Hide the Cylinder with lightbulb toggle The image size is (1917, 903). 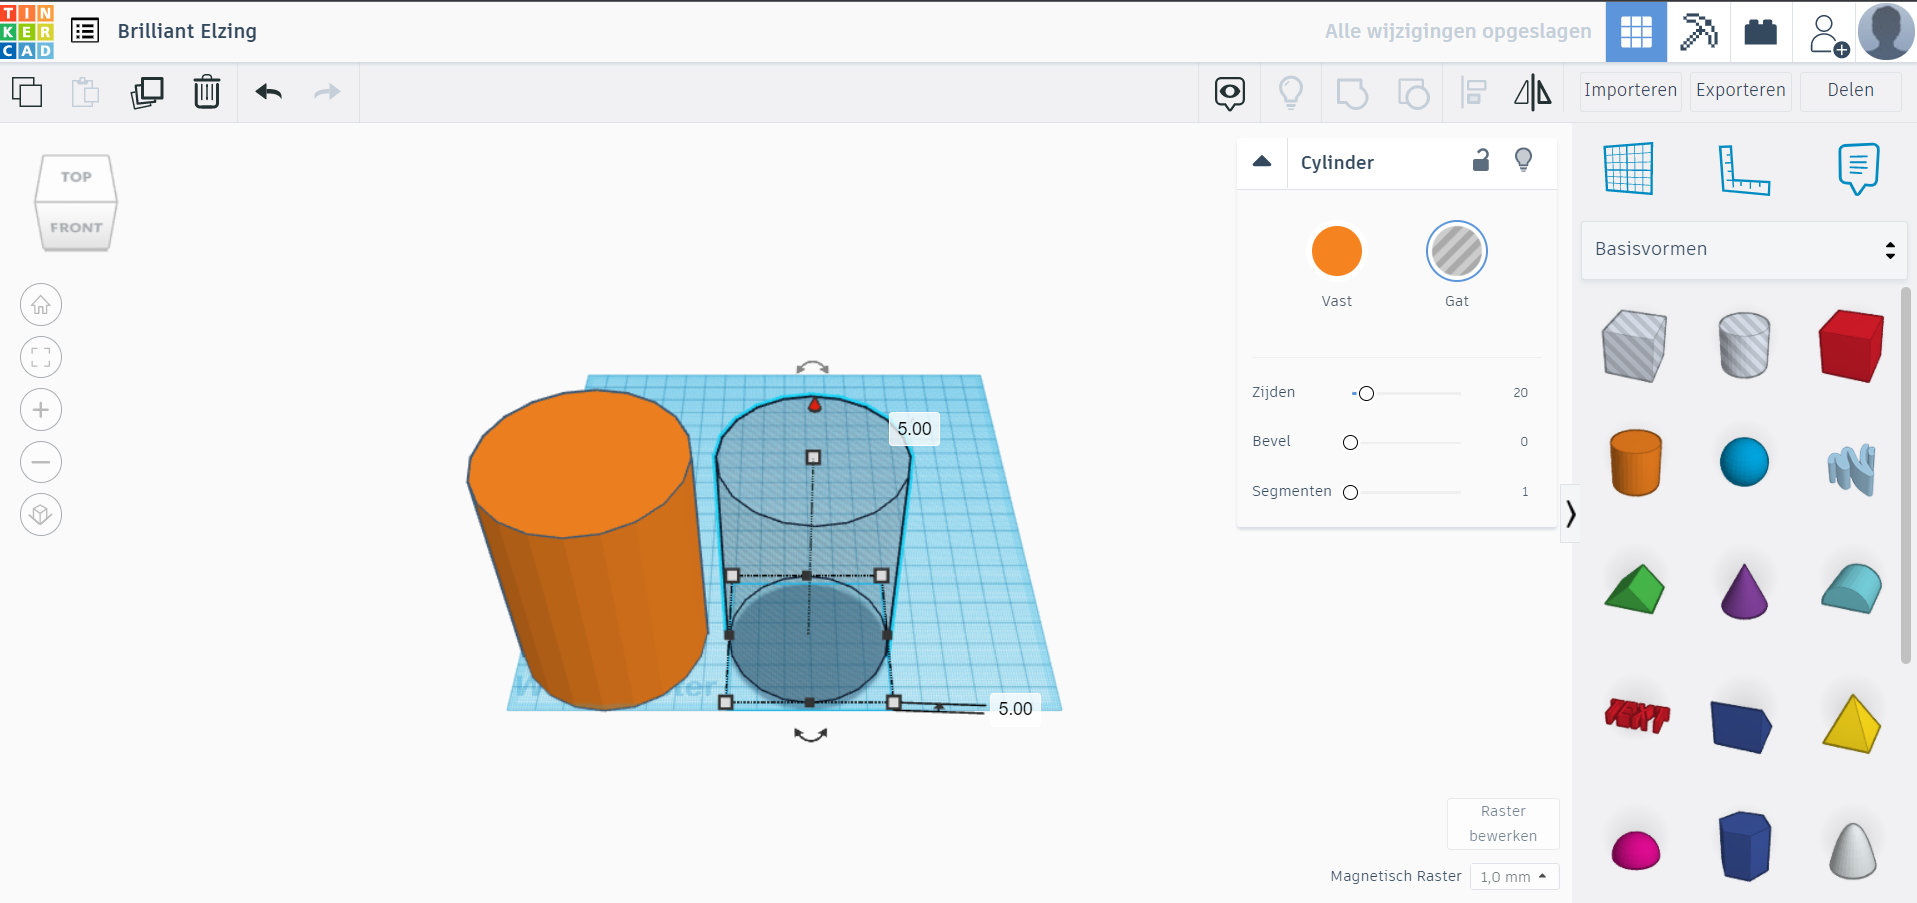1523,160
